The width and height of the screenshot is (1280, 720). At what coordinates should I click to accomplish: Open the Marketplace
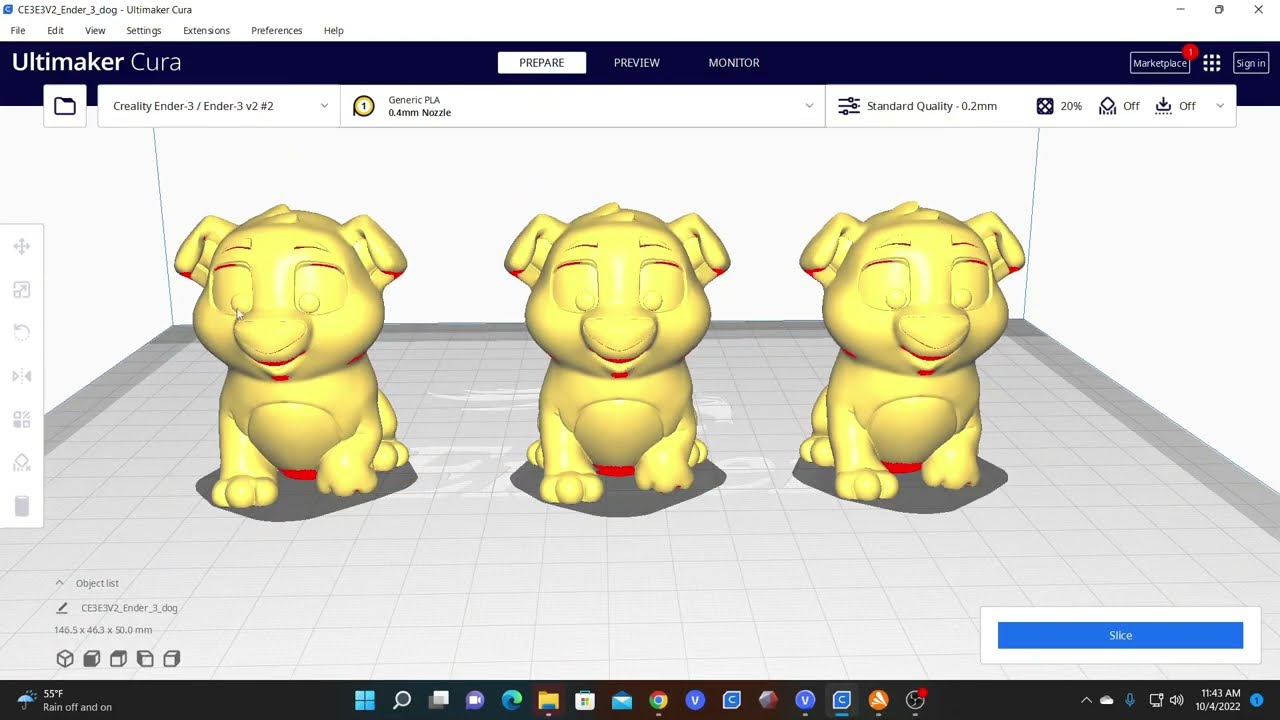[x=1160, y=63]
